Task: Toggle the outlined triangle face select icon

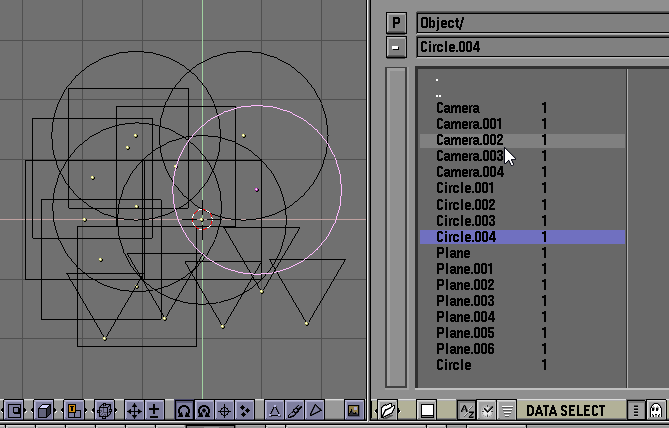Action: tap(315, 411)
